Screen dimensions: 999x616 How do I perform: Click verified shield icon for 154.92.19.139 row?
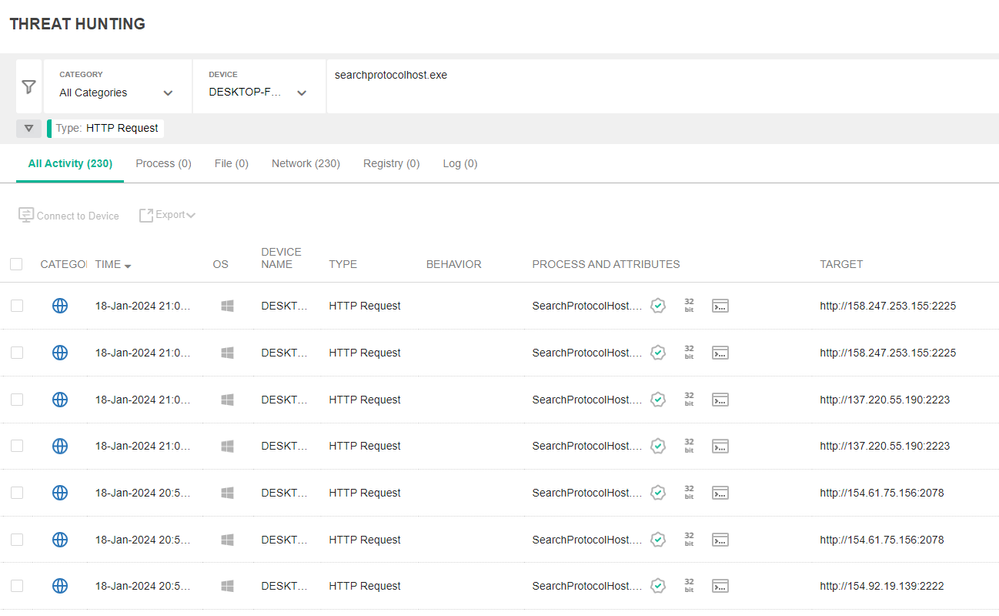coord(658,586)
